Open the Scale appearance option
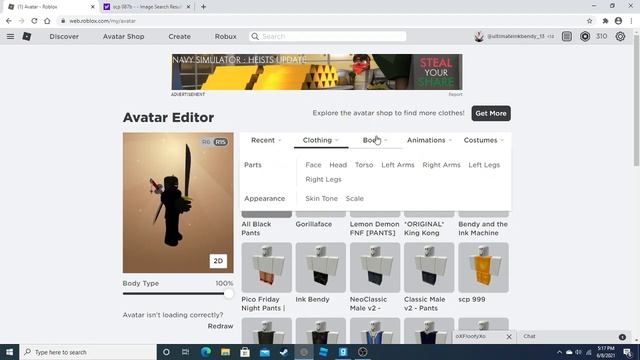This screenshot has height=360, width=640. coord(355,198)
